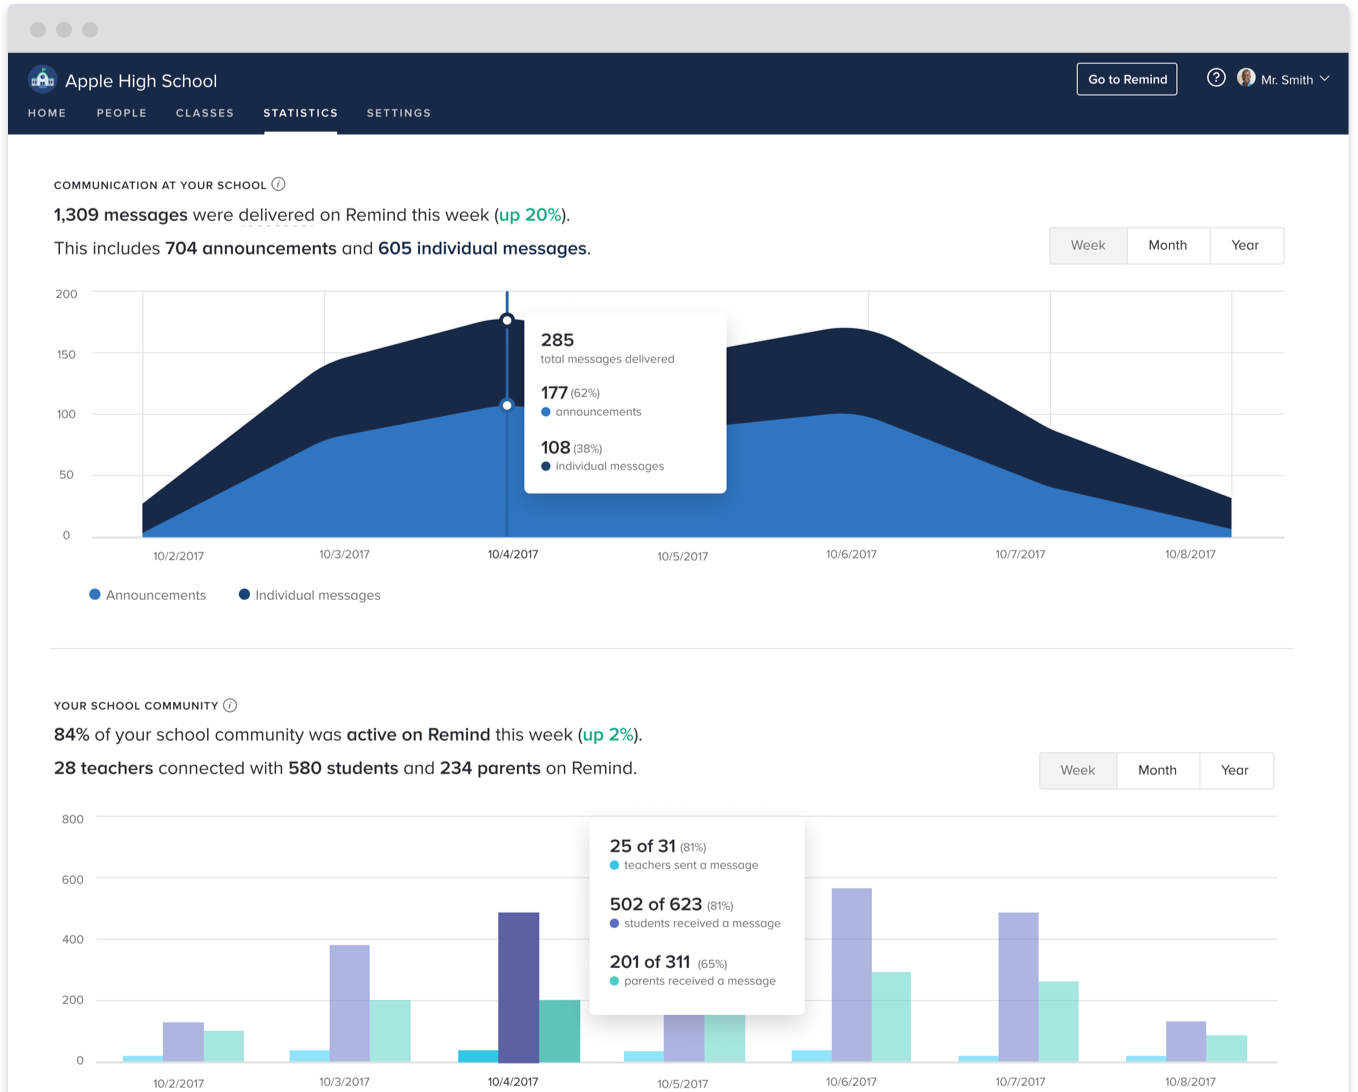This screenshot has width=1358, height=1092.
Task: Select Month range for communication chart
Action: click(1168, 245)
